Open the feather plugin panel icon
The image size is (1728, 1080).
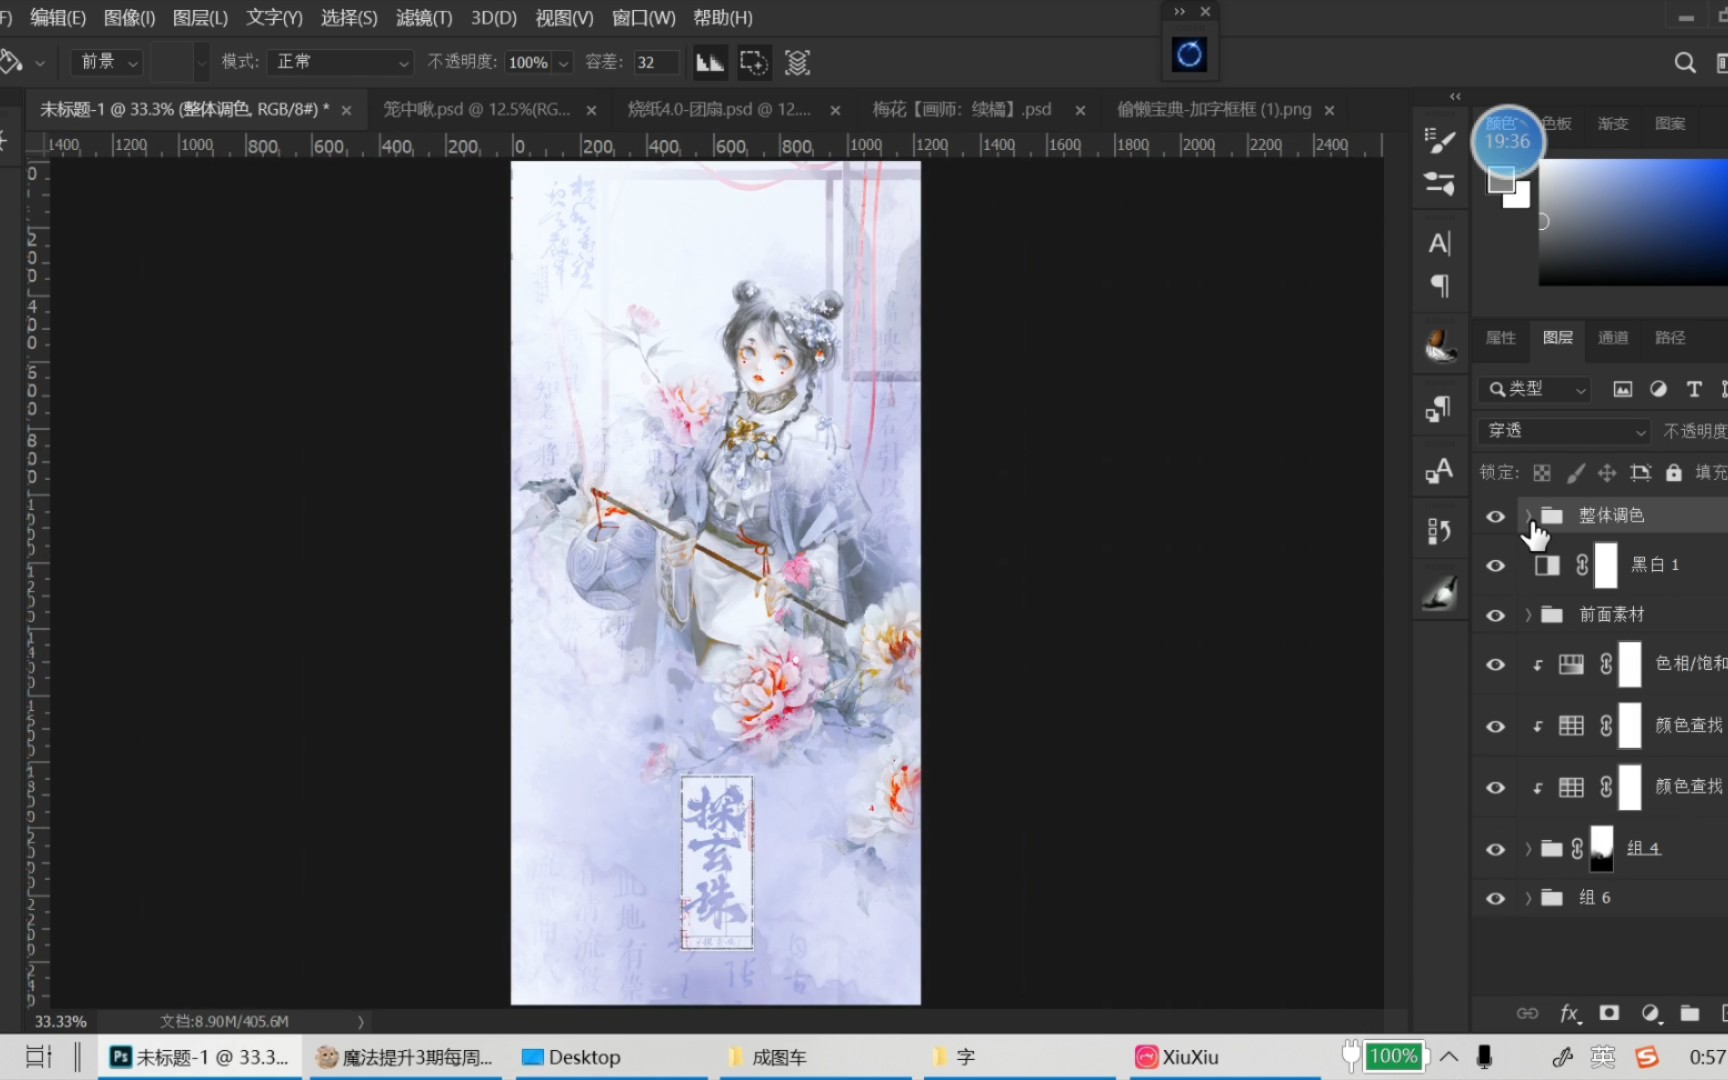(1440, 346)
